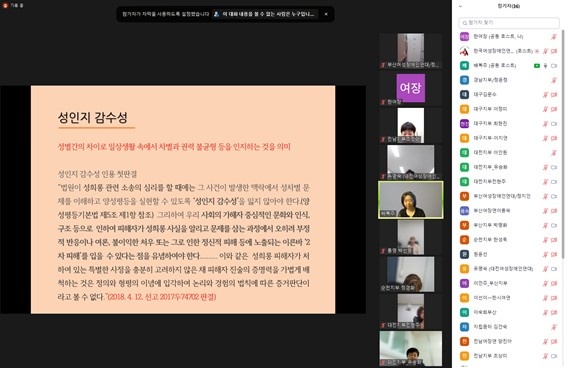Select the 전남지부 video thumbnail below 여장 tile

[410, 125]
